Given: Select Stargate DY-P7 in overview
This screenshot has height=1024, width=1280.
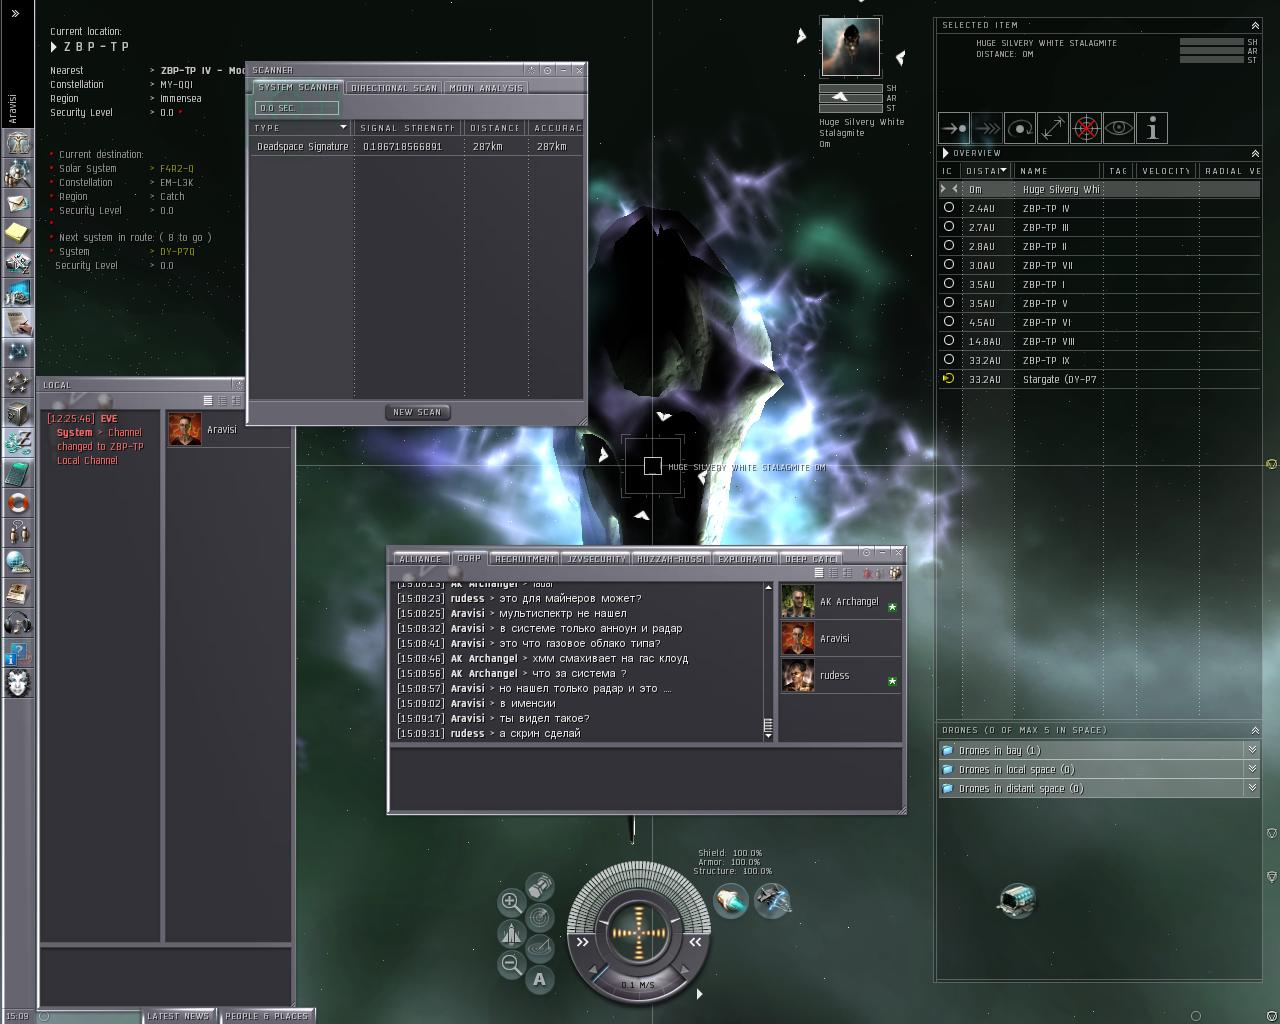Looking at the screenshot, I should click(1099, 379).
